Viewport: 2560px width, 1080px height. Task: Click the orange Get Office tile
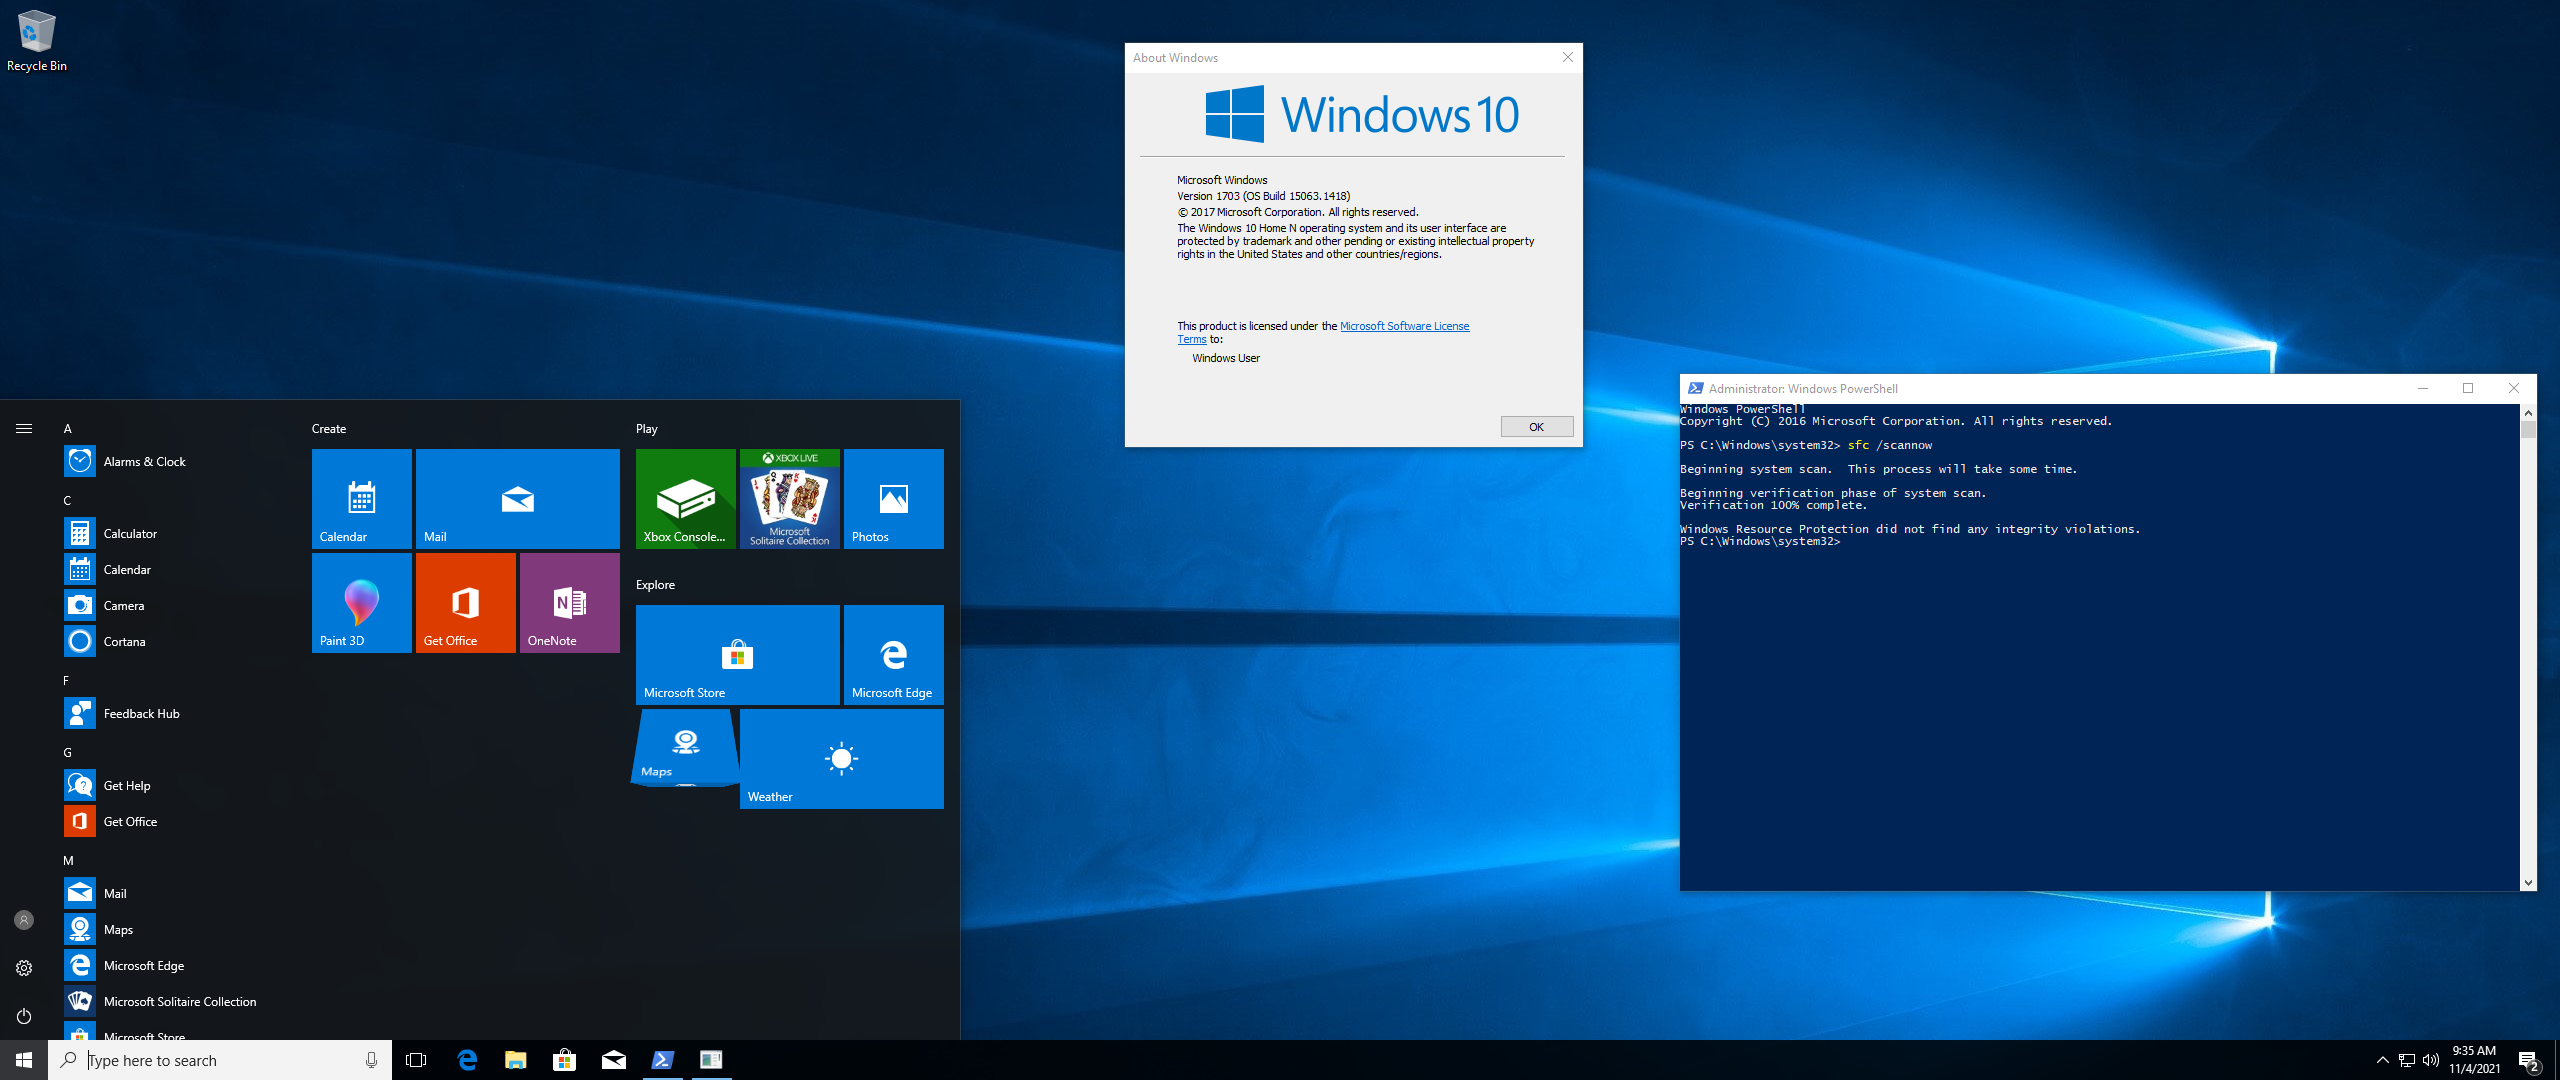tap(466, 603)
